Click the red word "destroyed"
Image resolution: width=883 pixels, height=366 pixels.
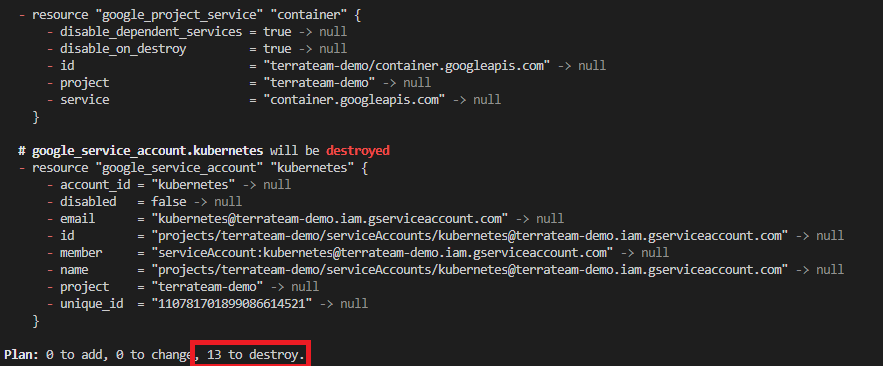(x=358, y=151)
